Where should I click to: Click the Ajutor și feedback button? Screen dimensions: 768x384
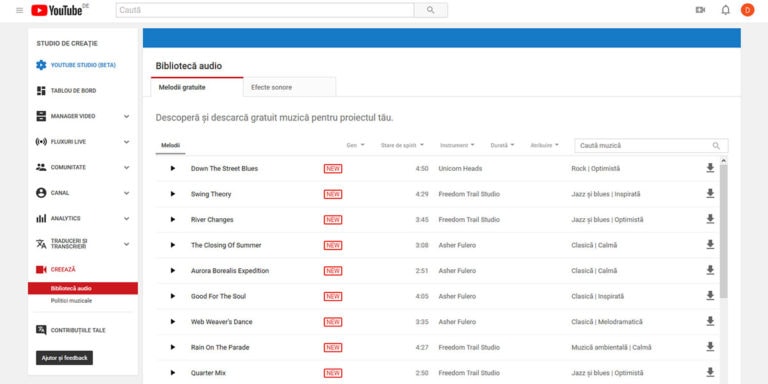click(x=64, y=358)
